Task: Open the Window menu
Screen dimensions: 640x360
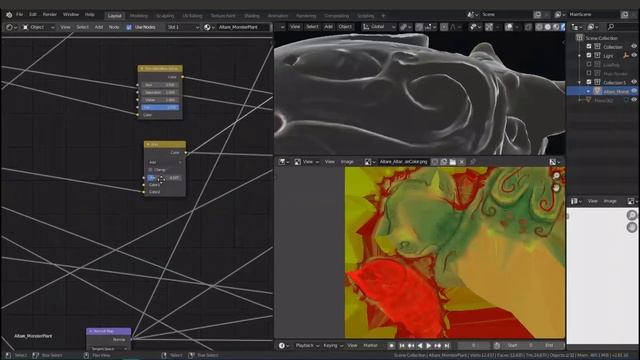Action: coord(71,15)
